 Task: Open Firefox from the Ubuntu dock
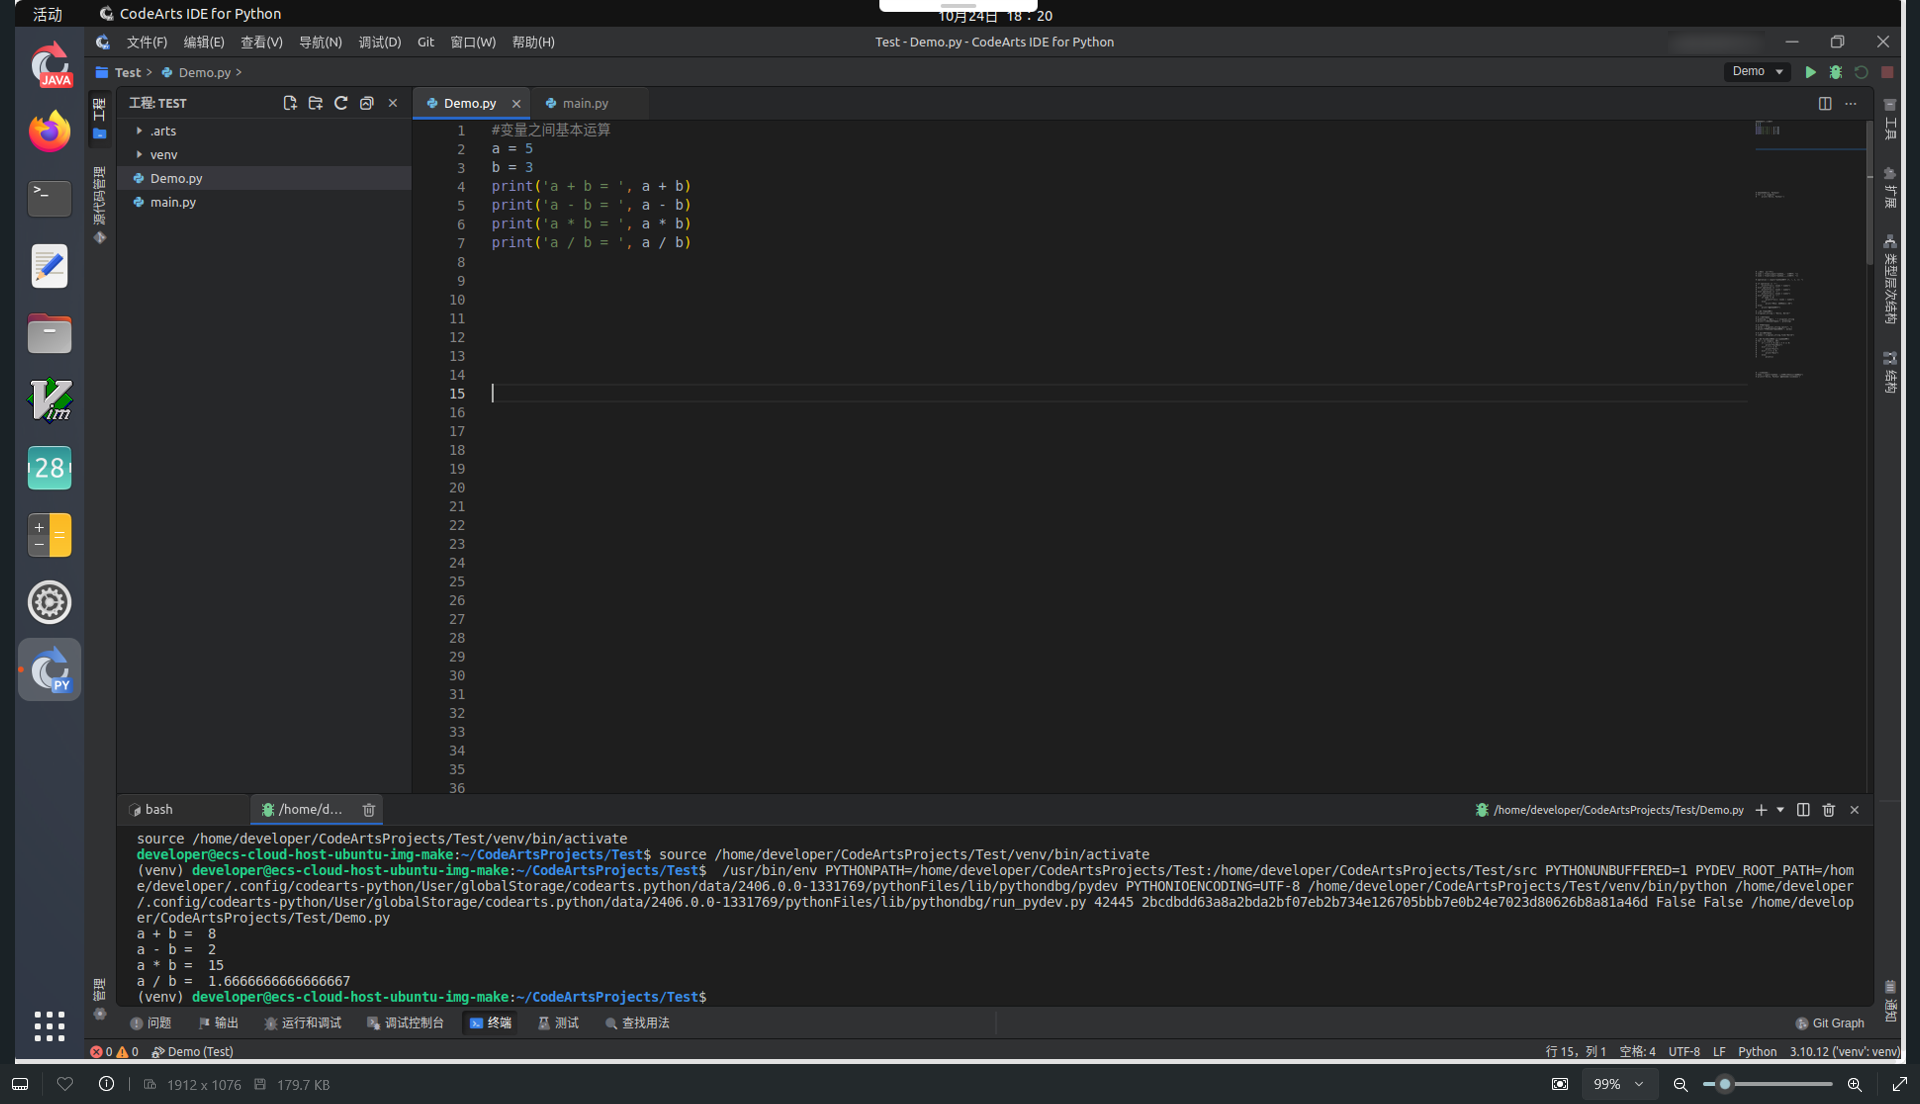click(49, 131)
